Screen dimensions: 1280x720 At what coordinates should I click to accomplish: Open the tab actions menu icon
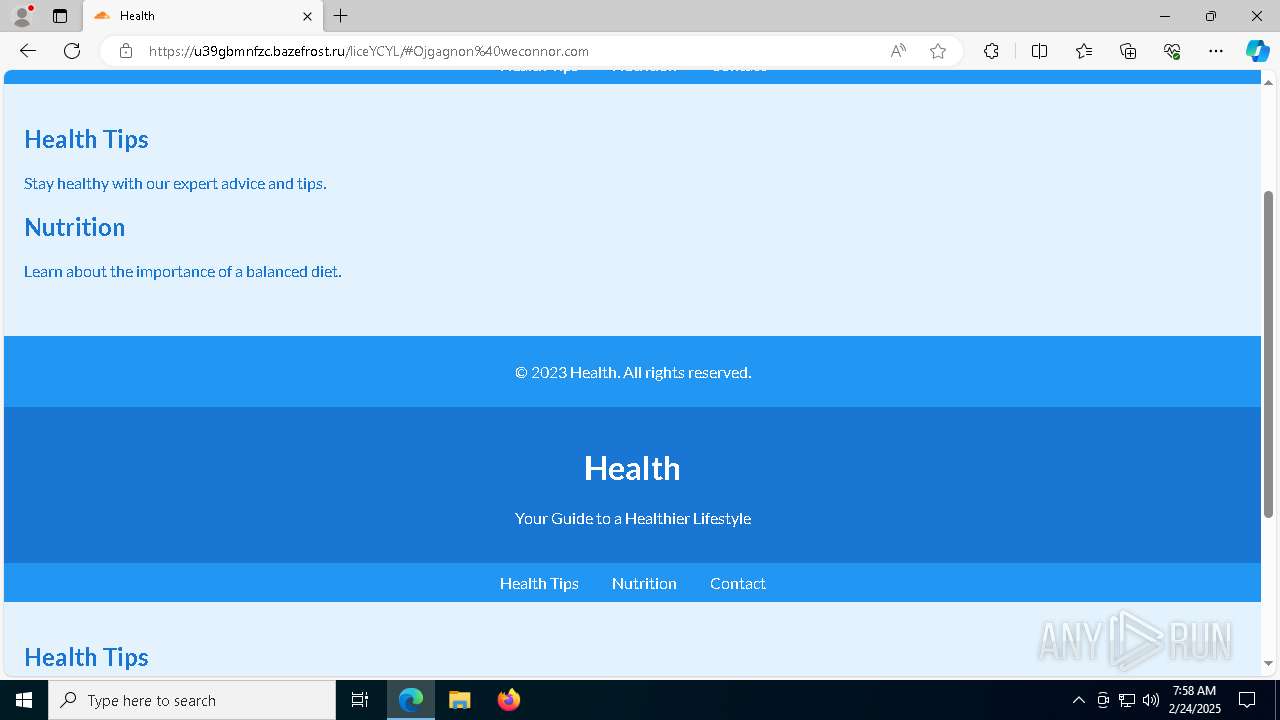click(x=60, y=16)
